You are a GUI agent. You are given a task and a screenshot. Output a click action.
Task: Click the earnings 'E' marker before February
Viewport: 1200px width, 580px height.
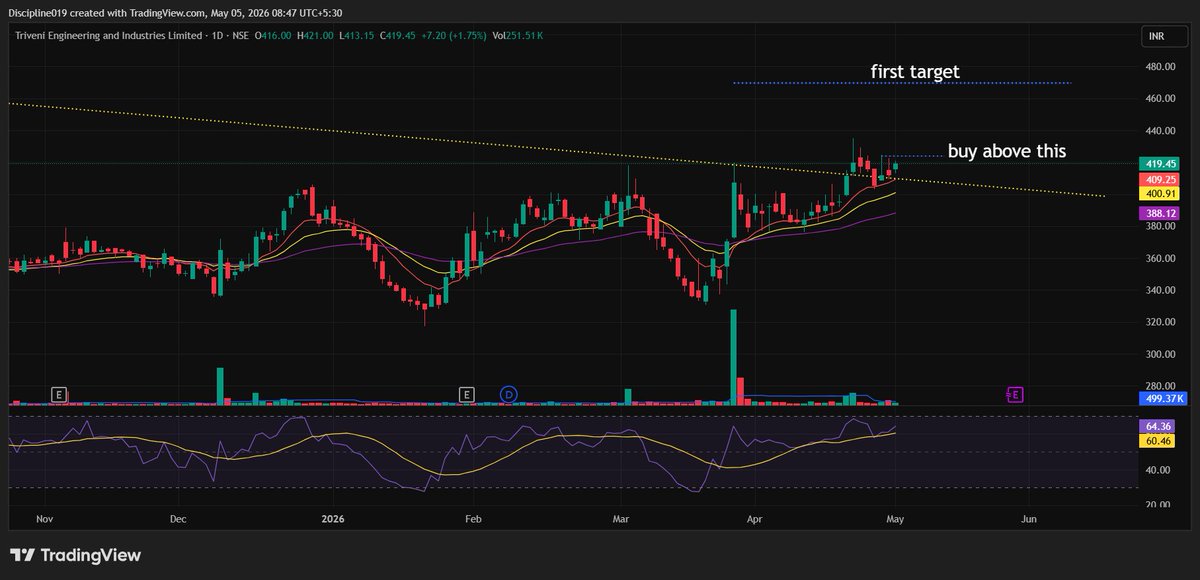click(x=466, y=395)
